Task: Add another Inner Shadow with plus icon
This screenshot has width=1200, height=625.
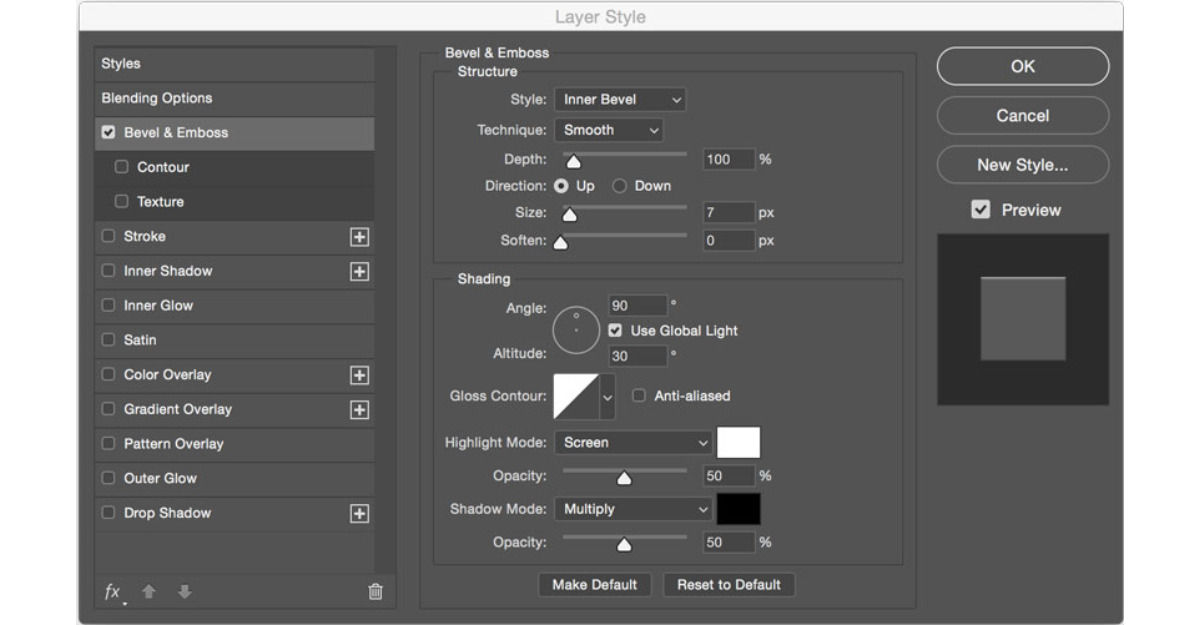Action: [359, 272]
